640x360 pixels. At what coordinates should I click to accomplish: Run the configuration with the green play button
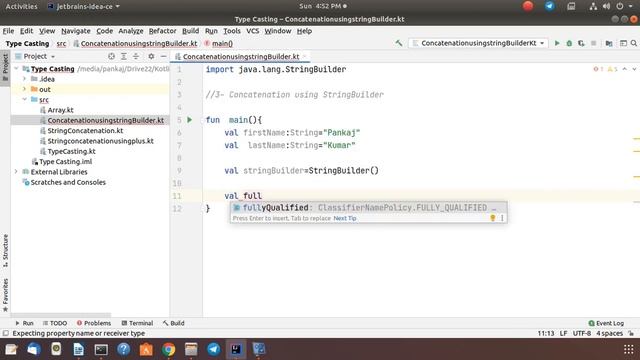point(557,43)
